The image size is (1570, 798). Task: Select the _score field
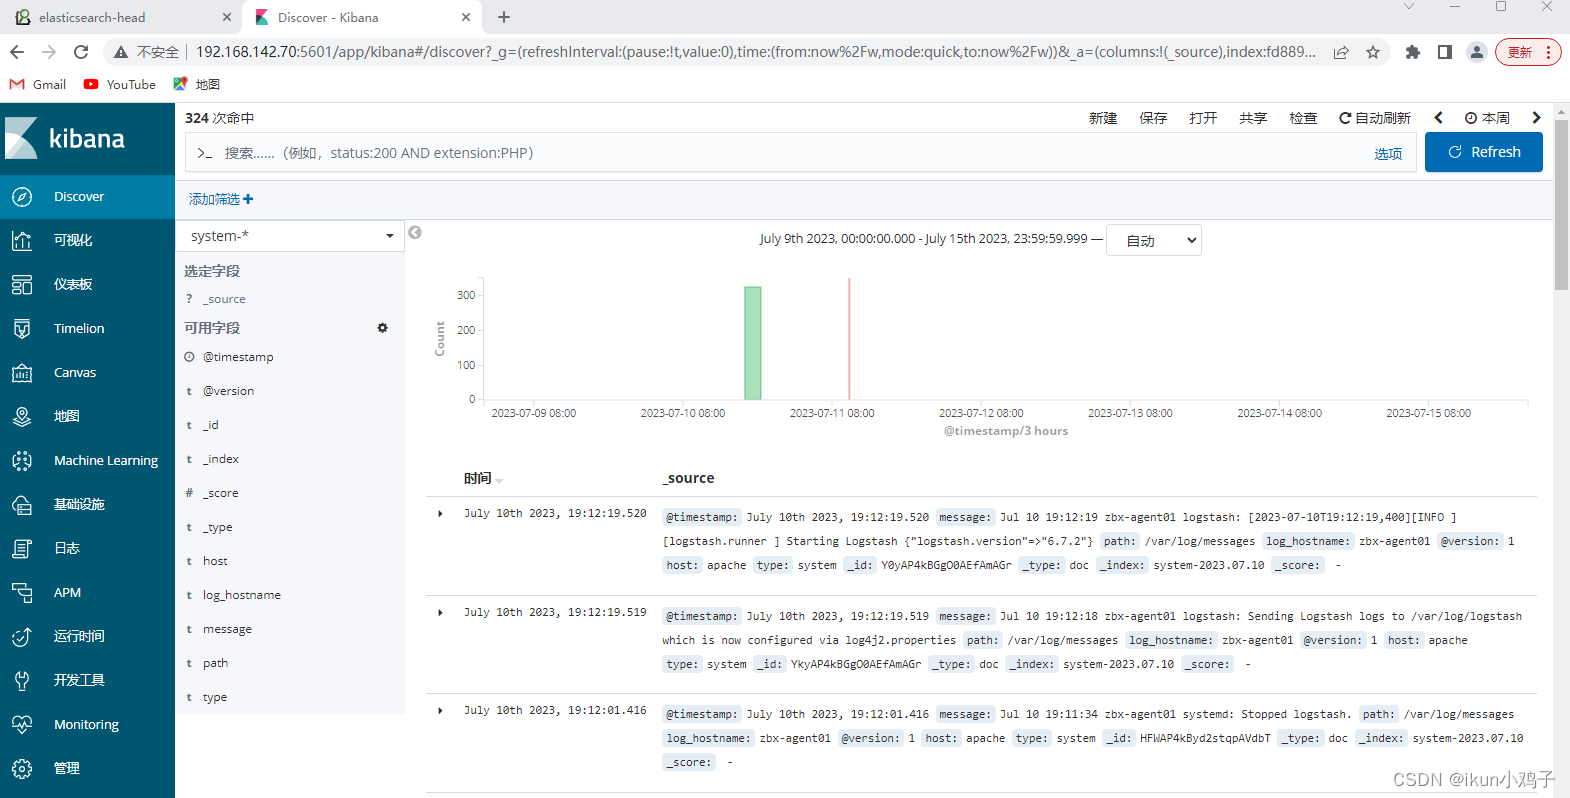click(221, 493)
